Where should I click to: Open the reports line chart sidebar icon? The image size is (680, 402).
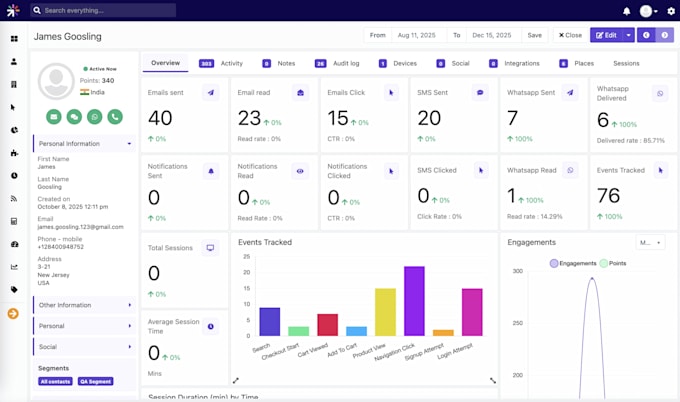[14, 267]
